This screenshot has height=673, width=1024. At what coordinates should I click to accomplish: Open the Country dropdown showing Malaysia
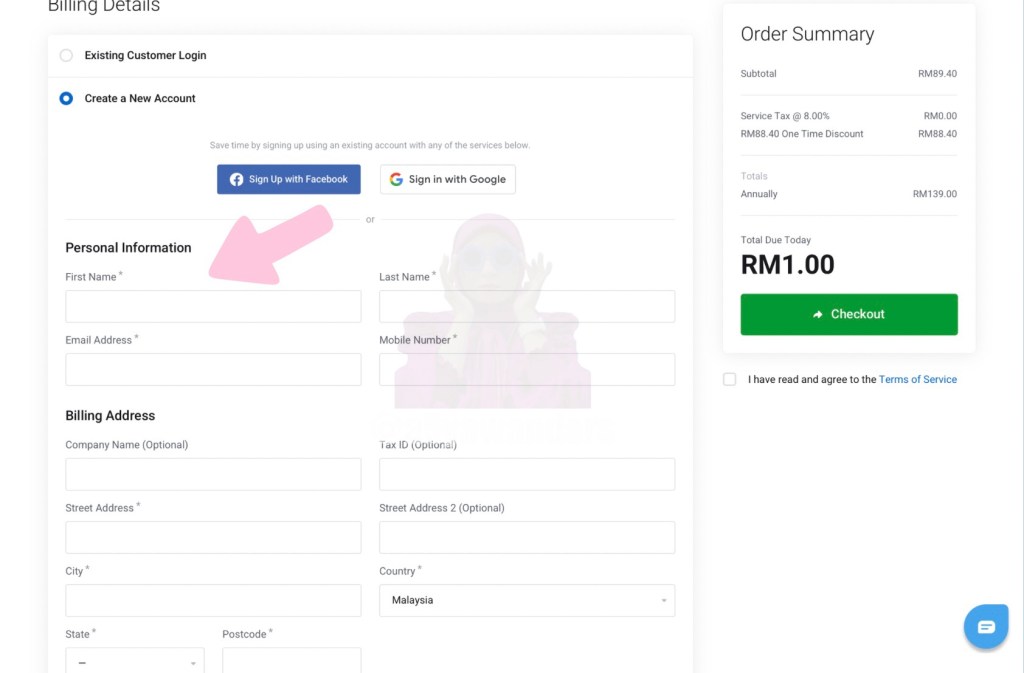click(x=526, y=600)
